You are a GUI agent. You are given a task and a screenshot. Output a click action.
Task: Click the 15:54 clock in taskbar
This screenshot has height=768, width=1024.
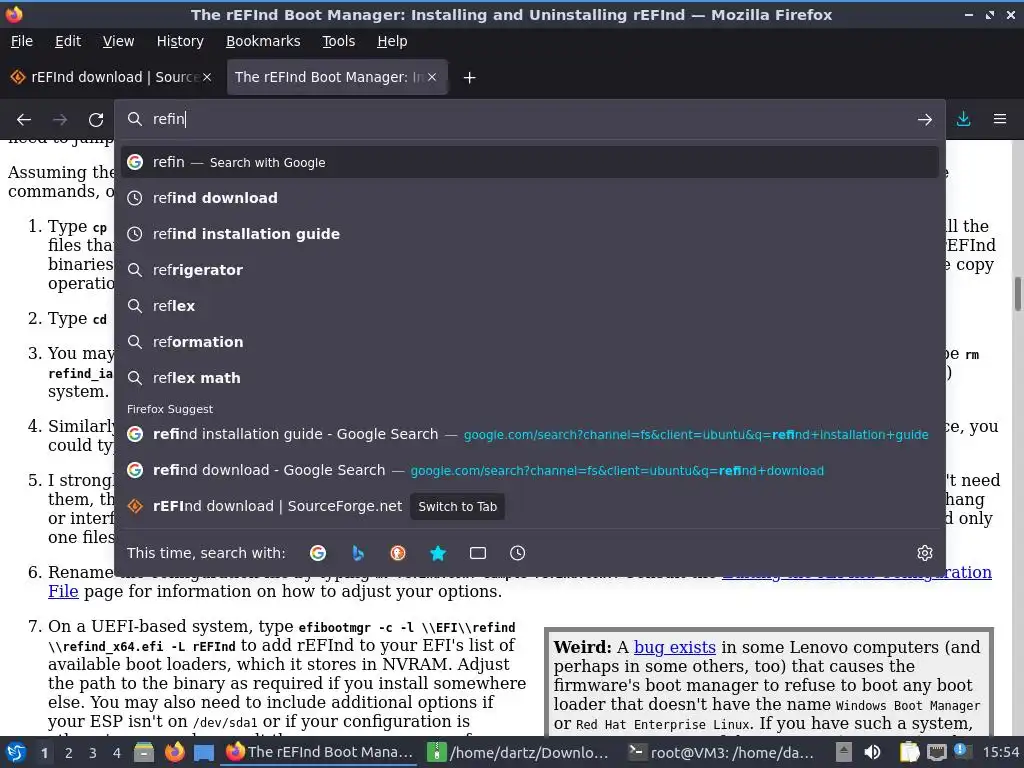1000,752
